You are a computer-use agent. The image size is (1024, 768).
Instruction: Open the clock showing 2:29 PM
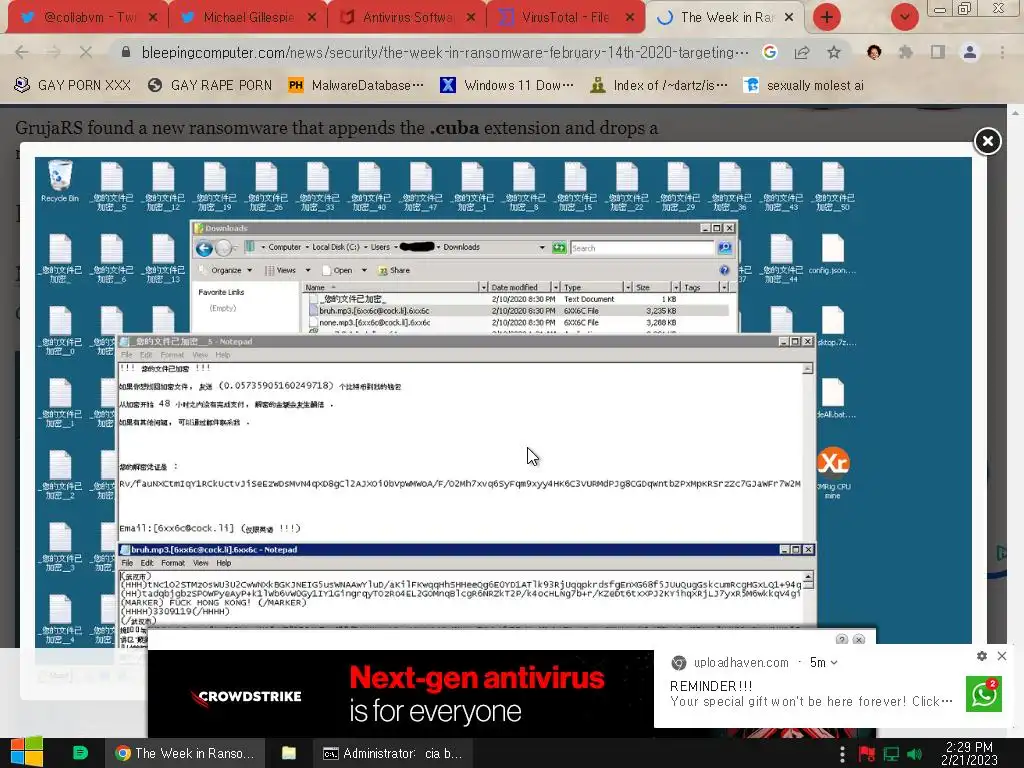tap(969, 753)
